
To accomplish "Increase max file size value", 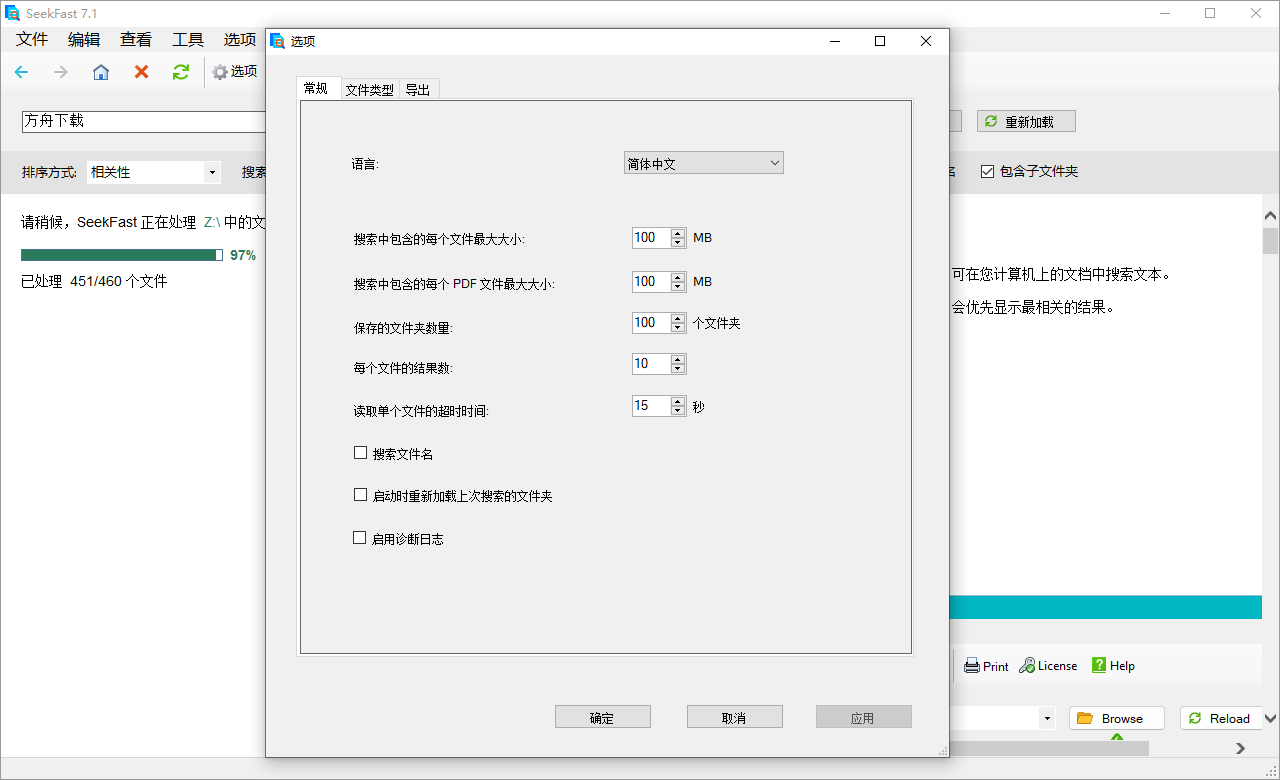I will [678, 234].
